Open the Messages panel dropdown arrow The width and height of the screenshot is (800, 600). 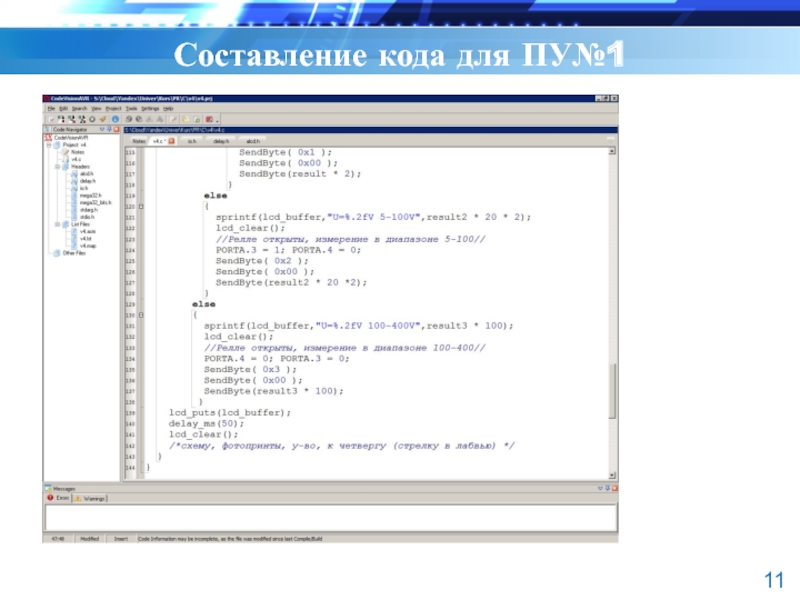coord(601,488)
